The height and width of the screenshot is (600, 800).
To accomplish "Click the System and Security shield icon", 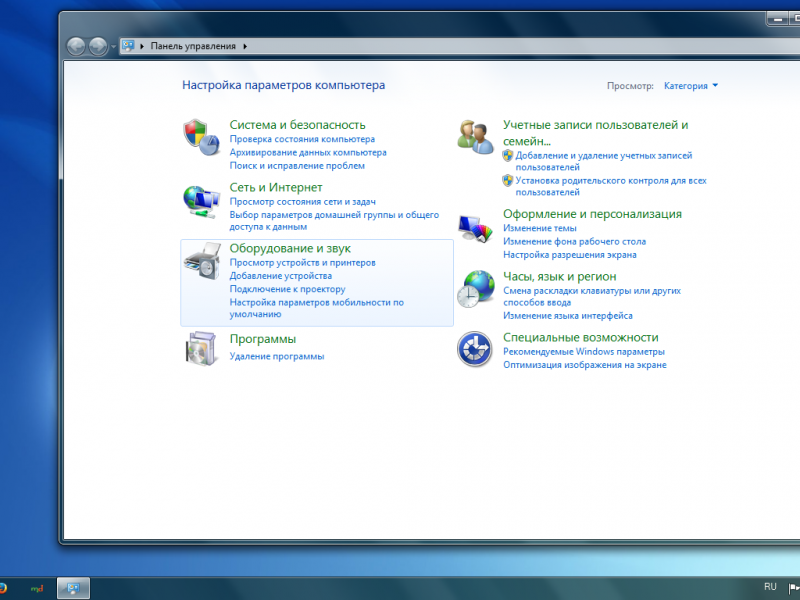I will click(201, 137).
